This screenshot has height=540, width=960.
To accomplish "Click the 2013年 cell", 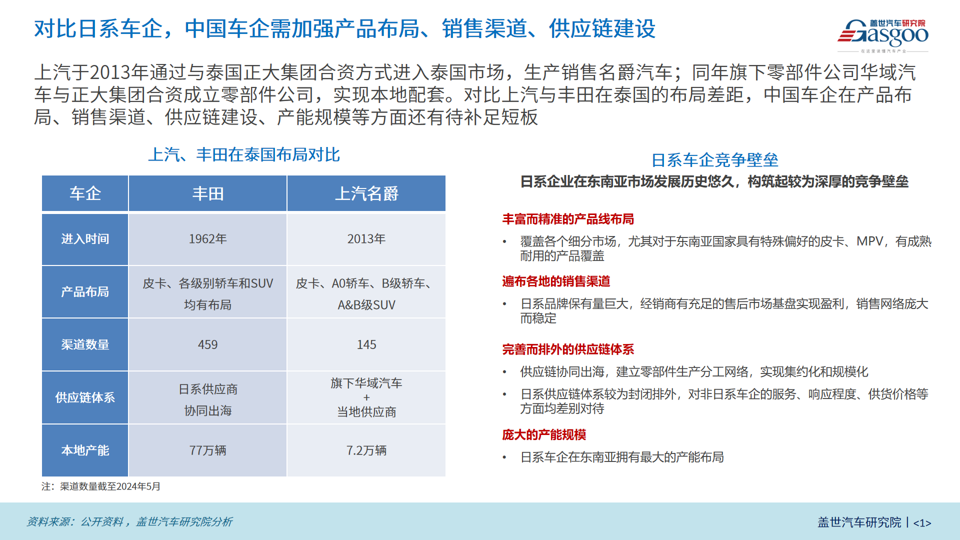I will [x=366, y=239].
